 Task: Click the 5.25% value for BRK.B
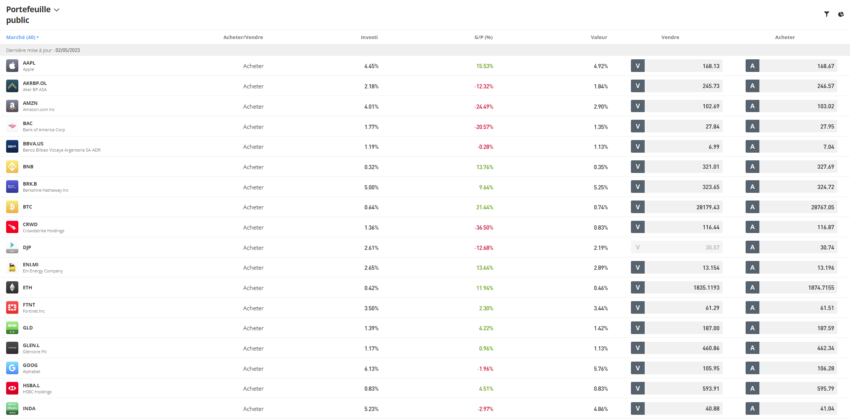tap(601, 187)
